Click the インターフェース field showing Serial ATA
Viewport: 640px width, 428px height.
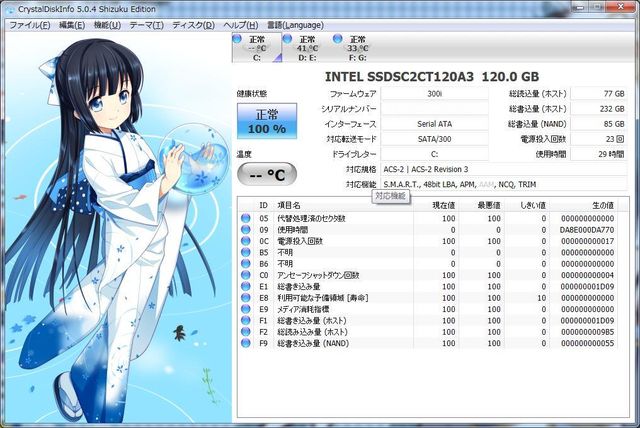coord(434,124)
